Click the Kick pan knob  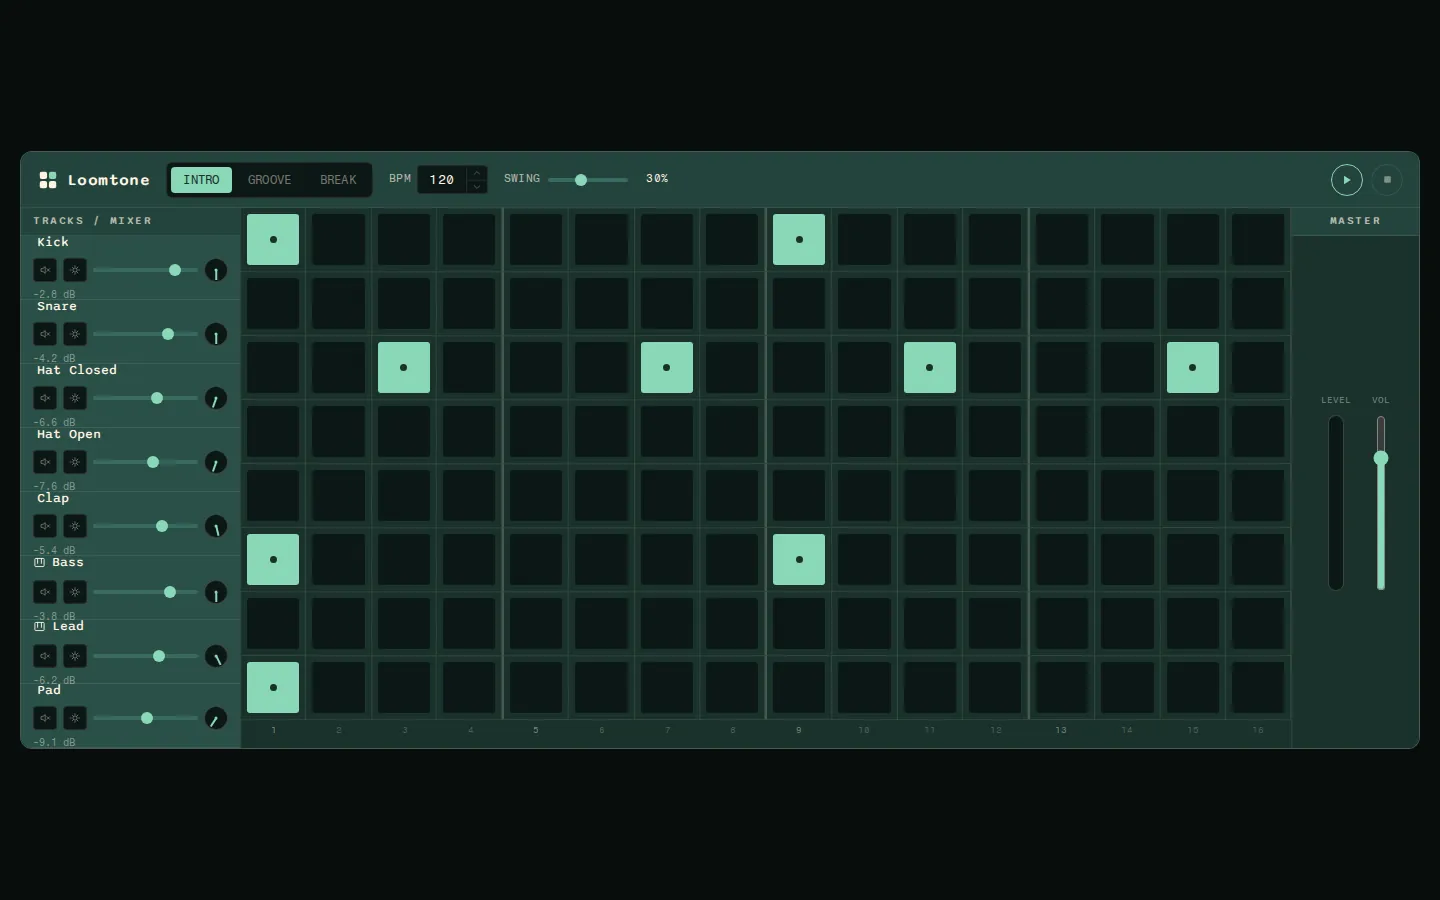tap(216, 270)
